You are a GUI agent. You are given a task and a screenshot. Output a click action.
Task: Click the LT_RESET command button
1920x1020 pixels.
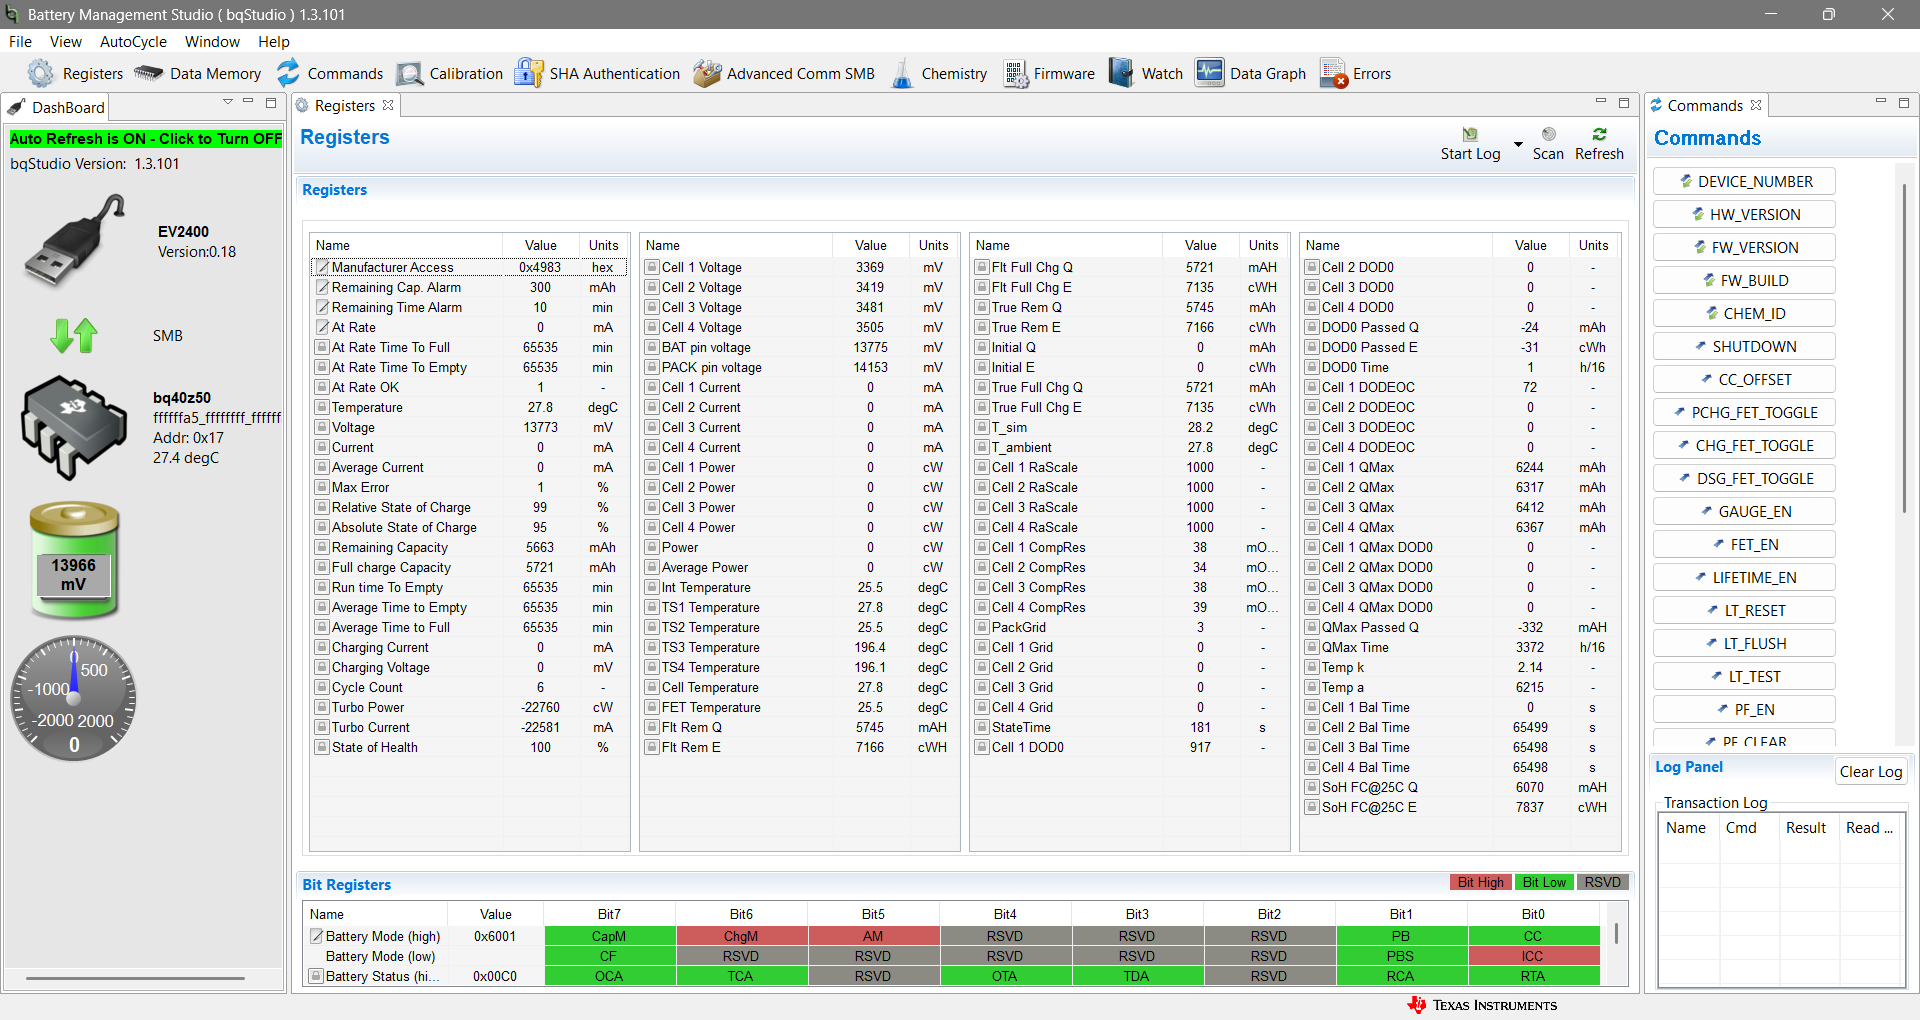[1744, 610]
